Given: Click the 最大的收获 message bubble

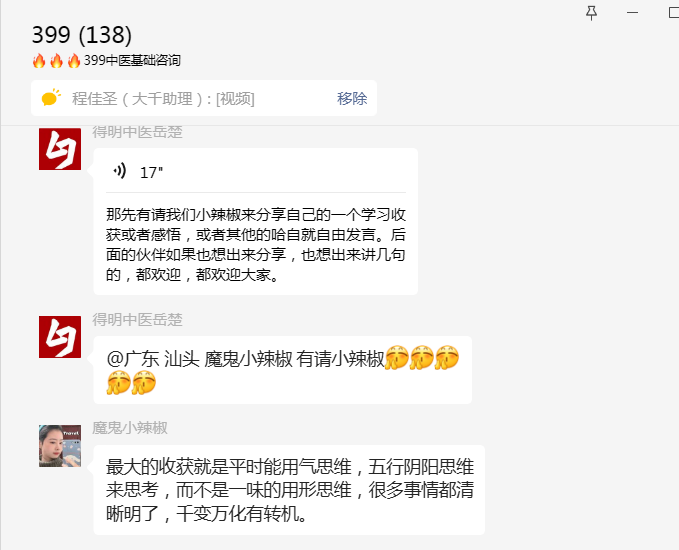Looking at the screenshot, I should click(289, 490).
